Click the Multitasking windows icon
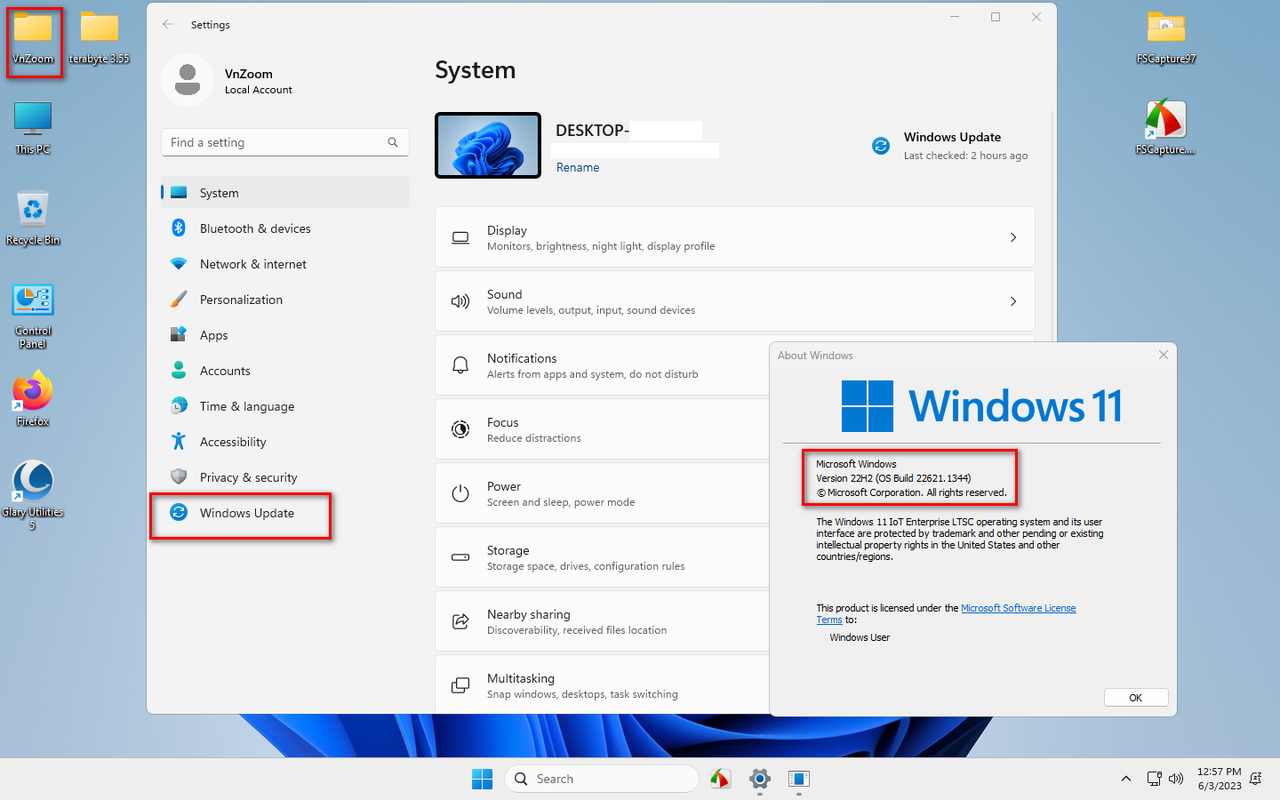 pyautogui.click(x=460, y=685)
